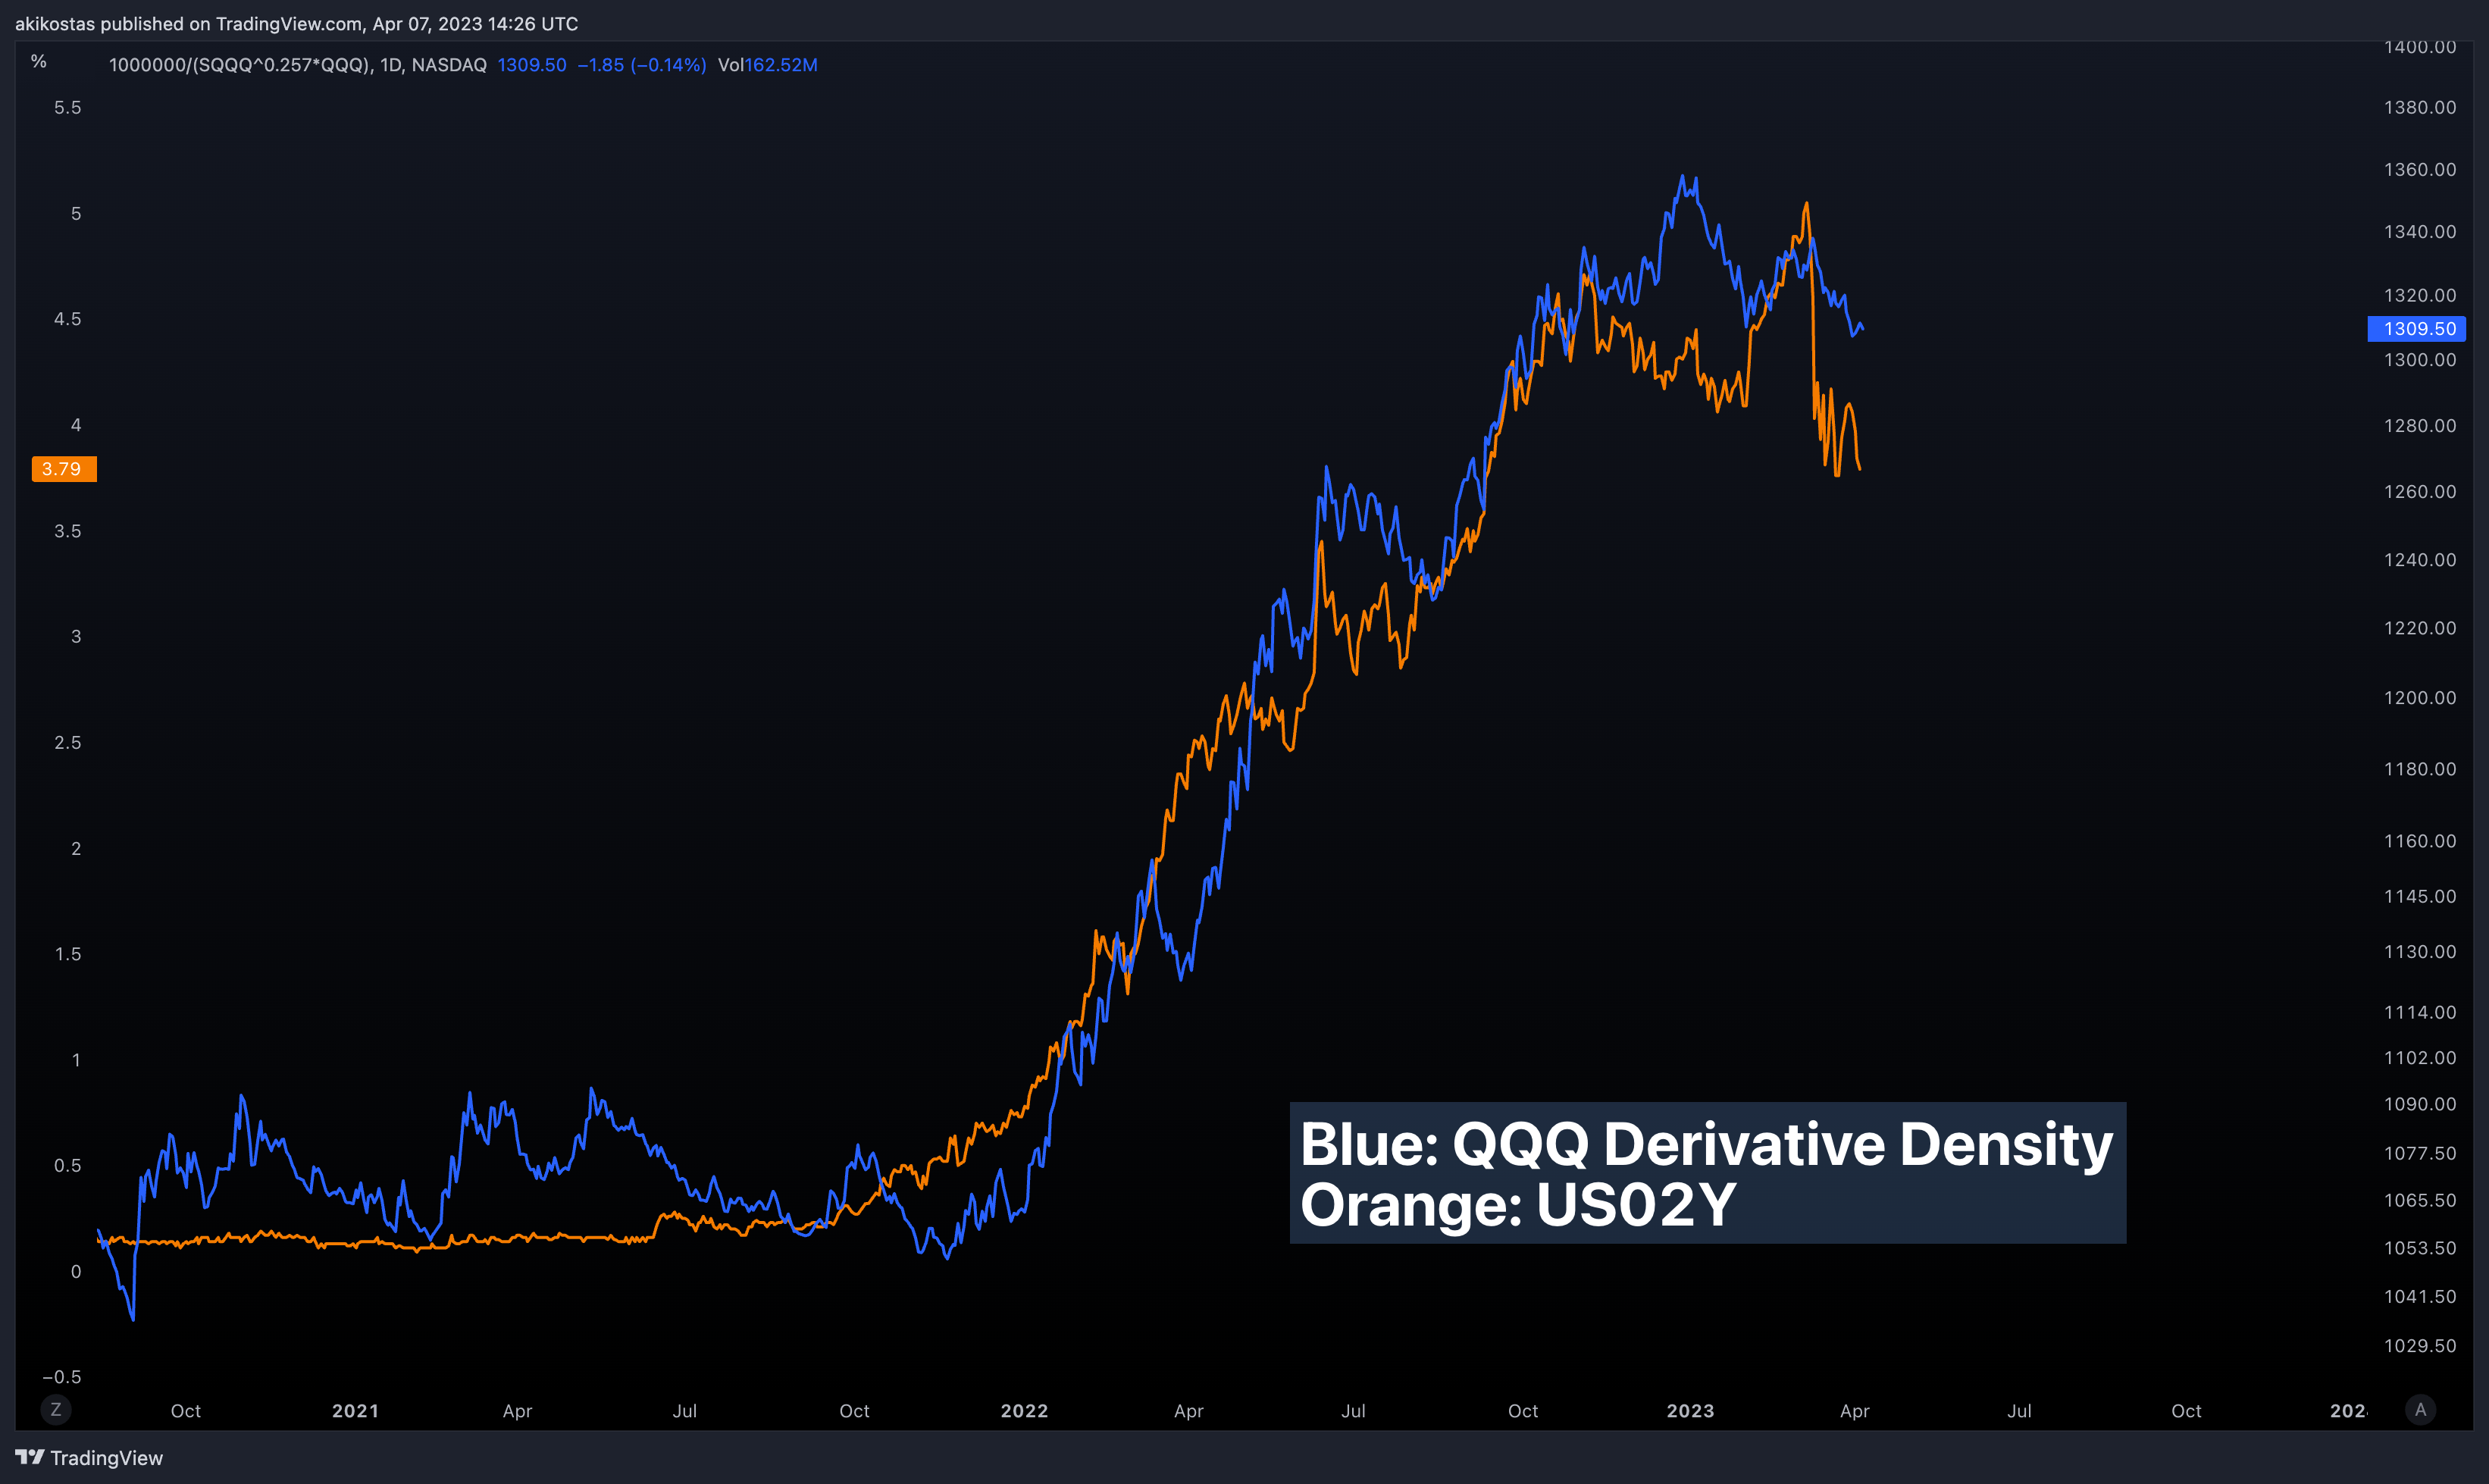
Task: Click the akikostas published header text
Action: pos(297,23)
